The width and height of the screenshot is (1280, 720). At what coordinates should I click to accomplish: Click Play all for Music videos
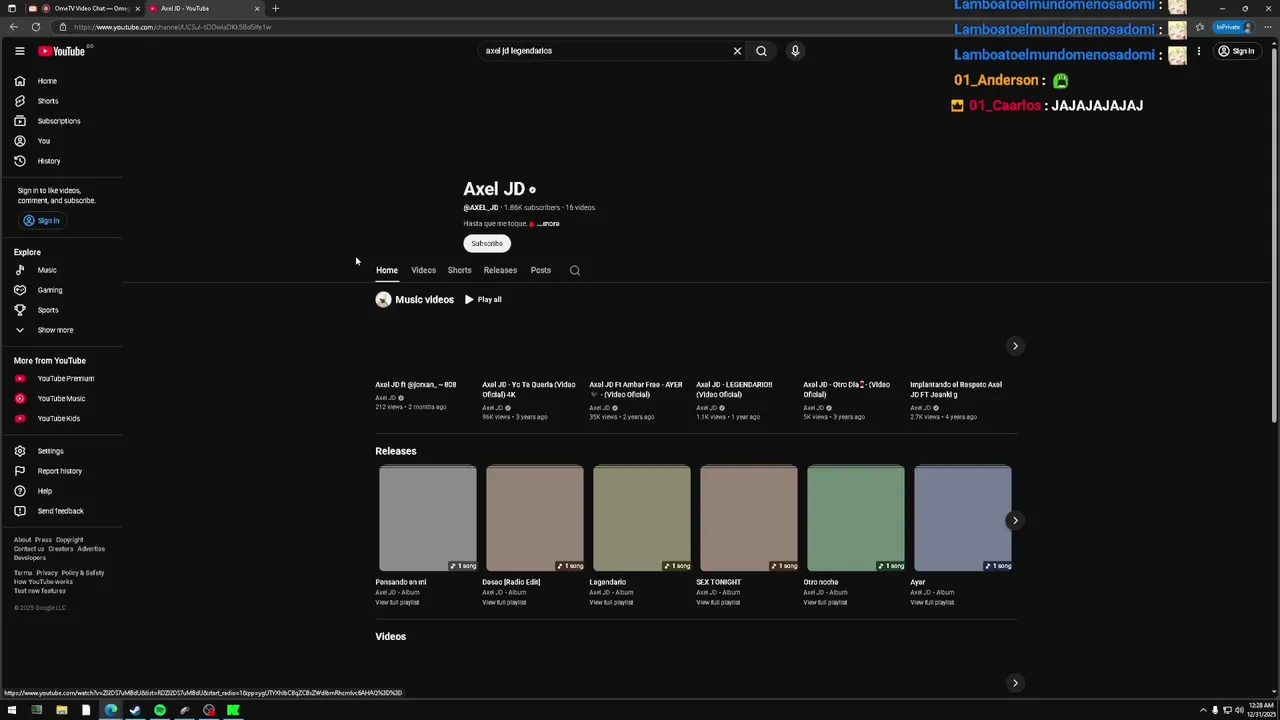pyautogui.click(x=483, y=300)
